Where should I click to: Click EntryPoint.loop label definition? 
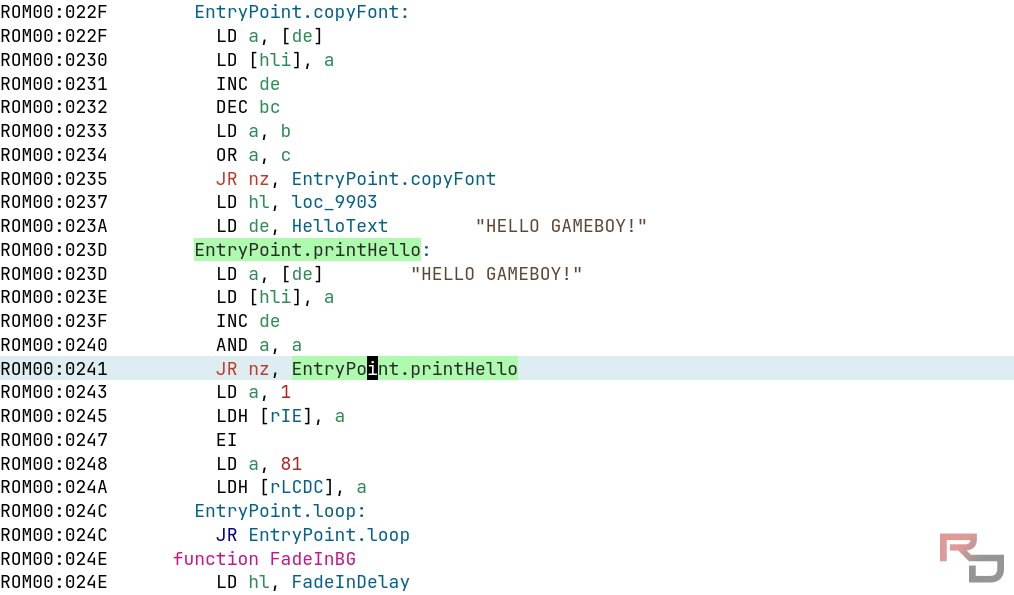[x=280, y=511]
